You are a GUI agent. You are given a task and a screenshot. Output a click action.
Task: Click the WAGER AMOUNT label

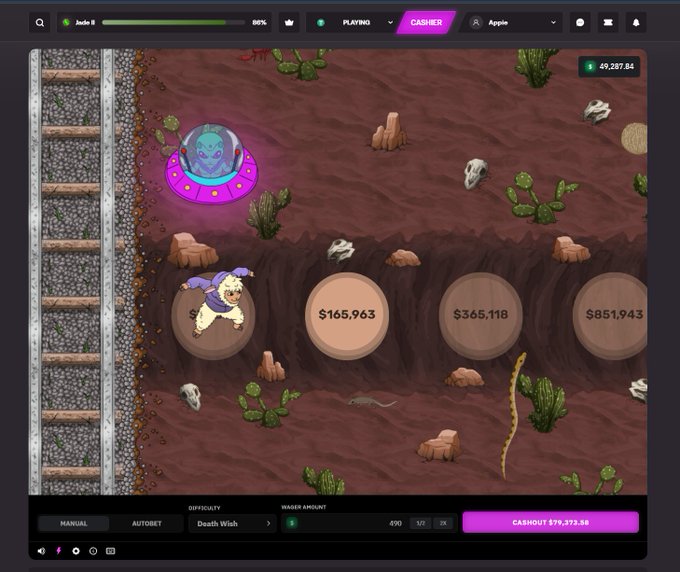point(304,507)
